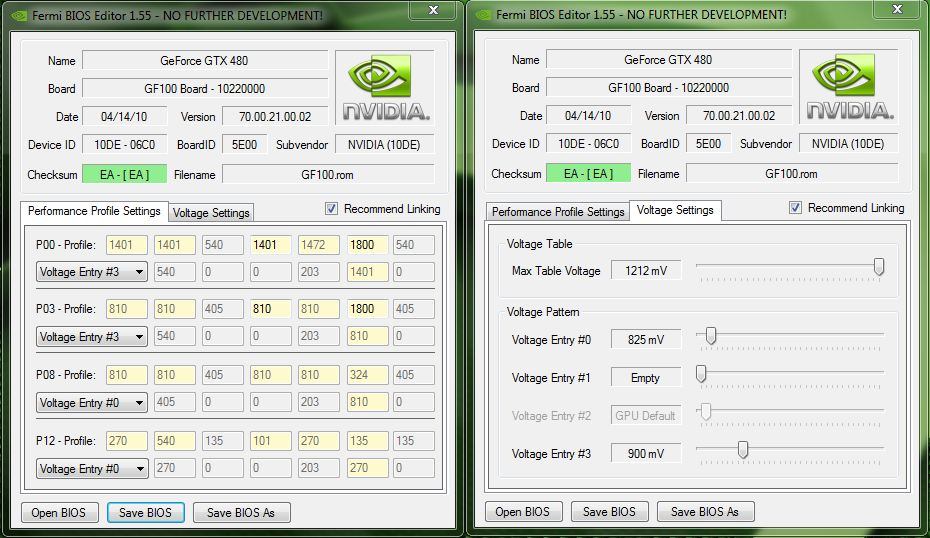Viewport: 930px width, 538px height.
Task: Click the P03 profile 1800 value field
Action: coord(367,308)
